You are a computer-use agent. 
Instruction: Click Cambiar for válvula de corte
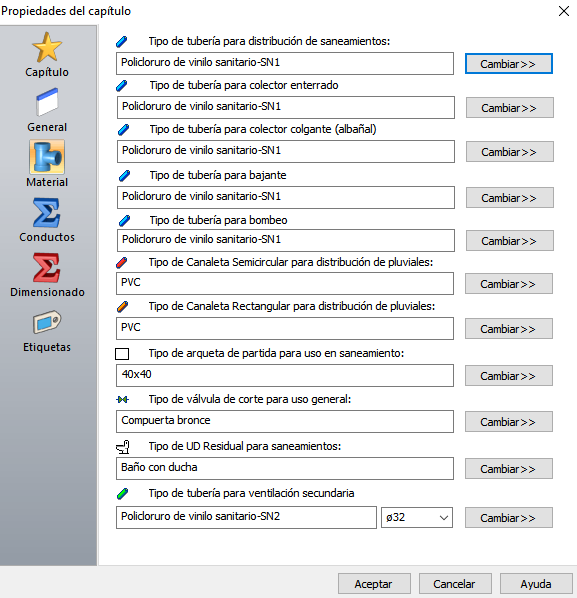click(x=509, y=421)
